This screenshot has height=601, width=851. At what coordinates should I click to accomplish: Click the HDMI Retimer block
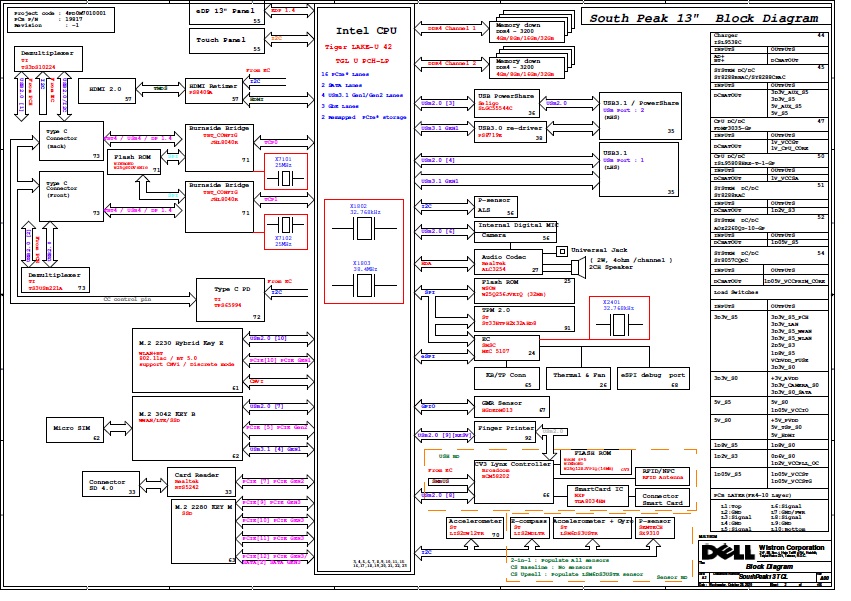214,92
